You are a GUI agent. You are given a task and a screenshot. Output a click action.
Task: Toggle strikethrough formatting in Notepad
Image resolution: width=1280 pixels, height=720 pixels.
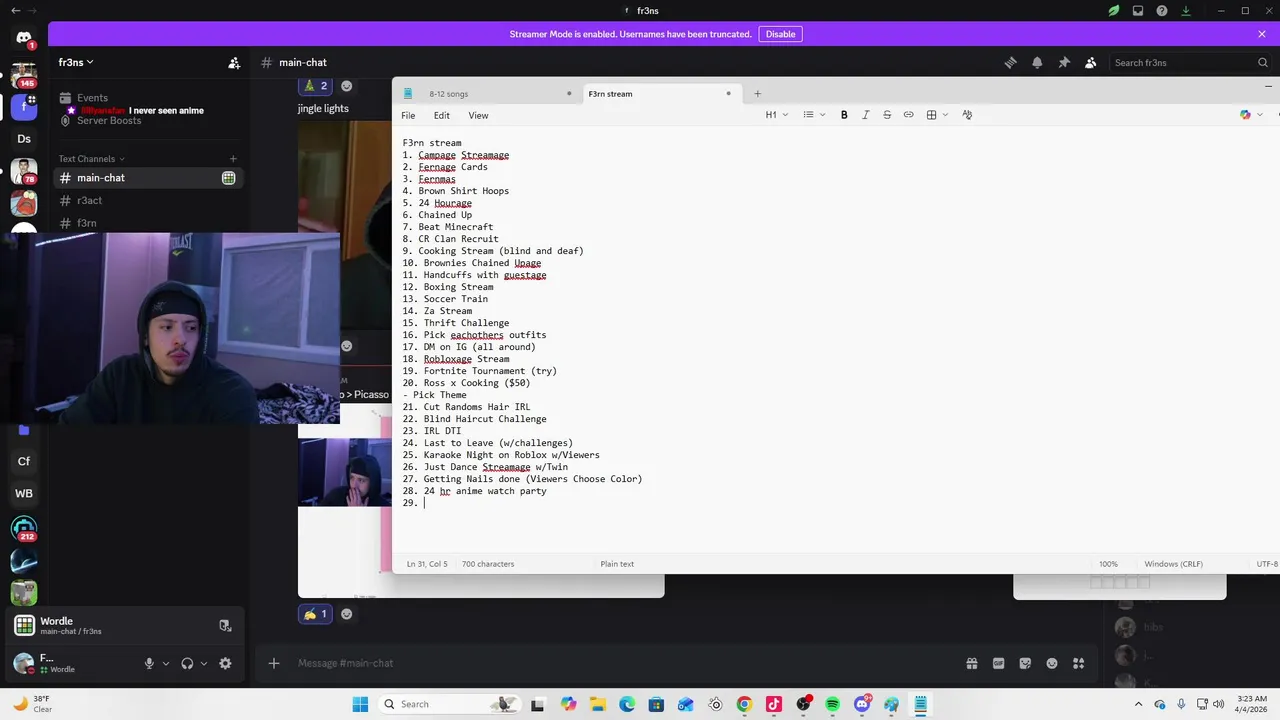887,115
